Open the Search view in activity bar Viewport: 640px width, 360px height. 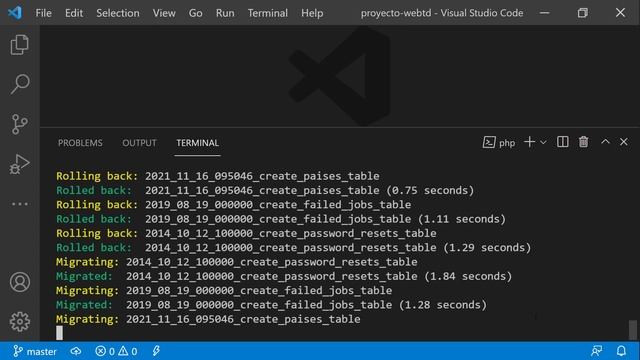[x=19, y=84]
